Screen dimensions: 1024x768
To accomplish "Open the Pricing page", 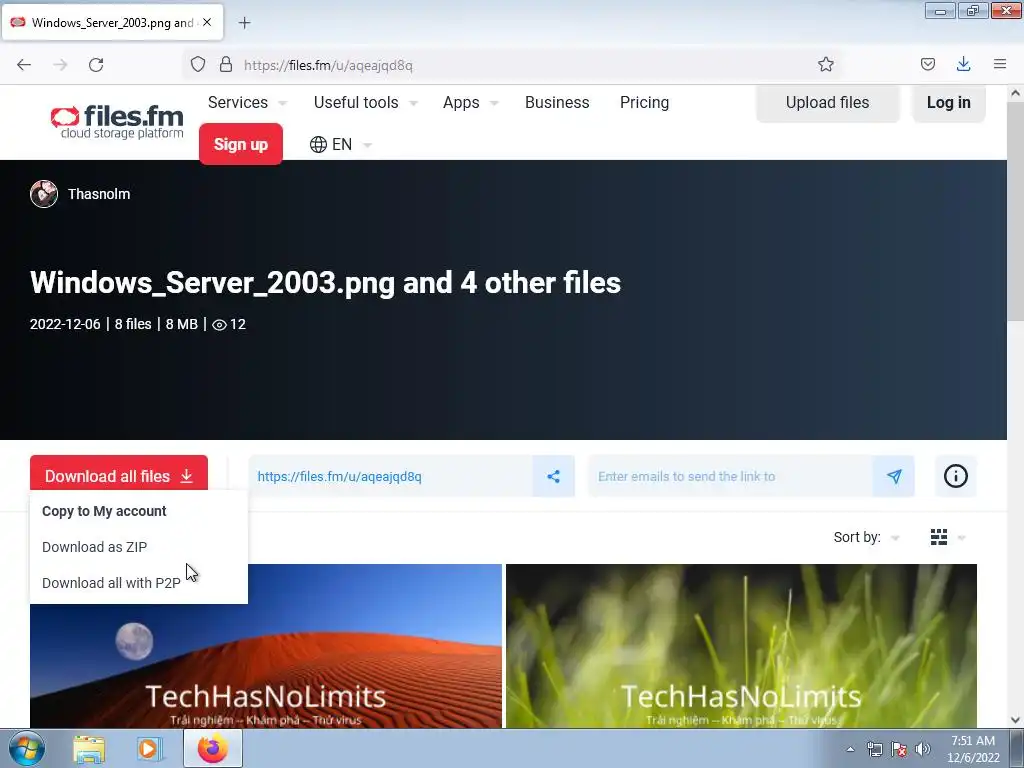I will [645, 103].
